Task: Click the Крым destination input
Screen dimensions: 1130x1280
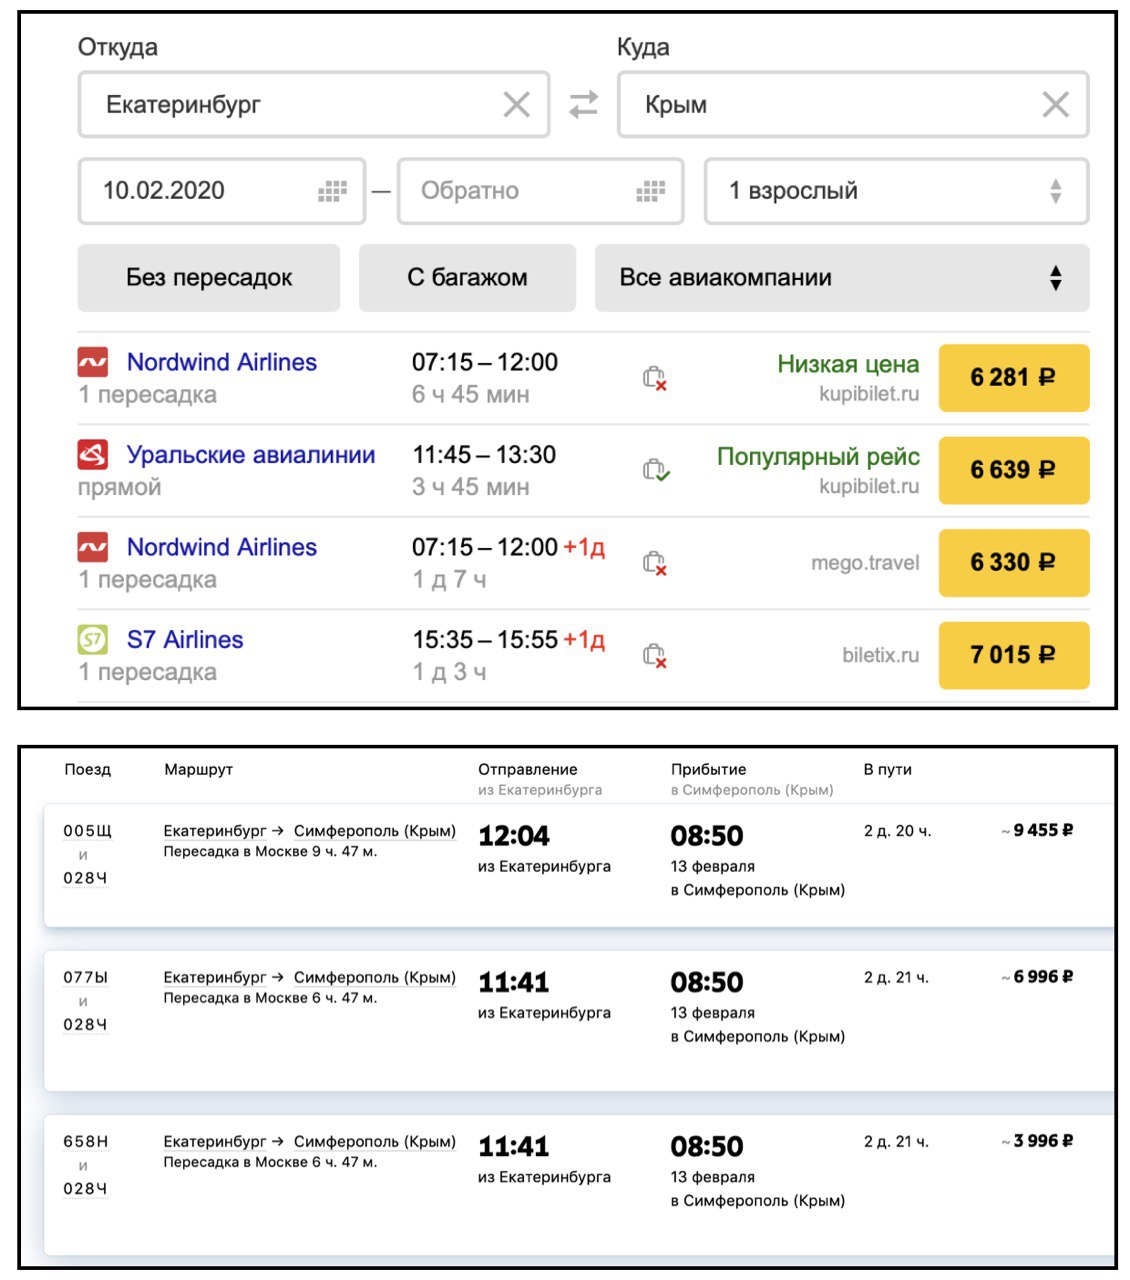Action: click(x=853, y=104)
